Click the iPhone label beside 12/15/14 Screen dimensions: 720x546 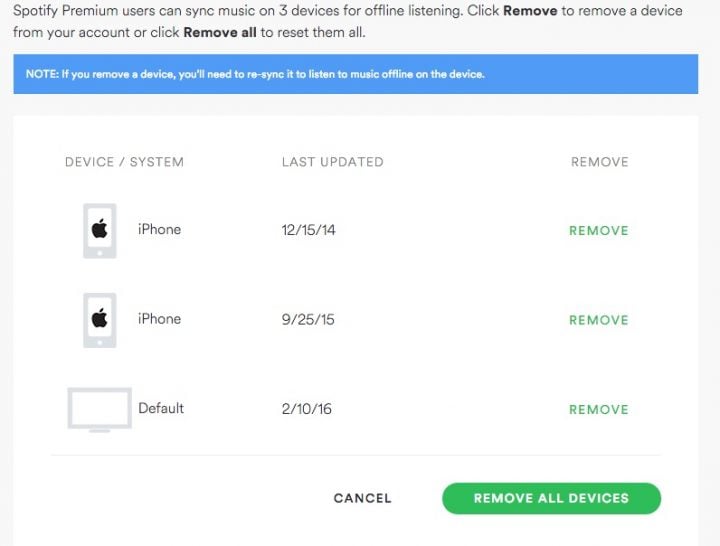pos(159,229)
